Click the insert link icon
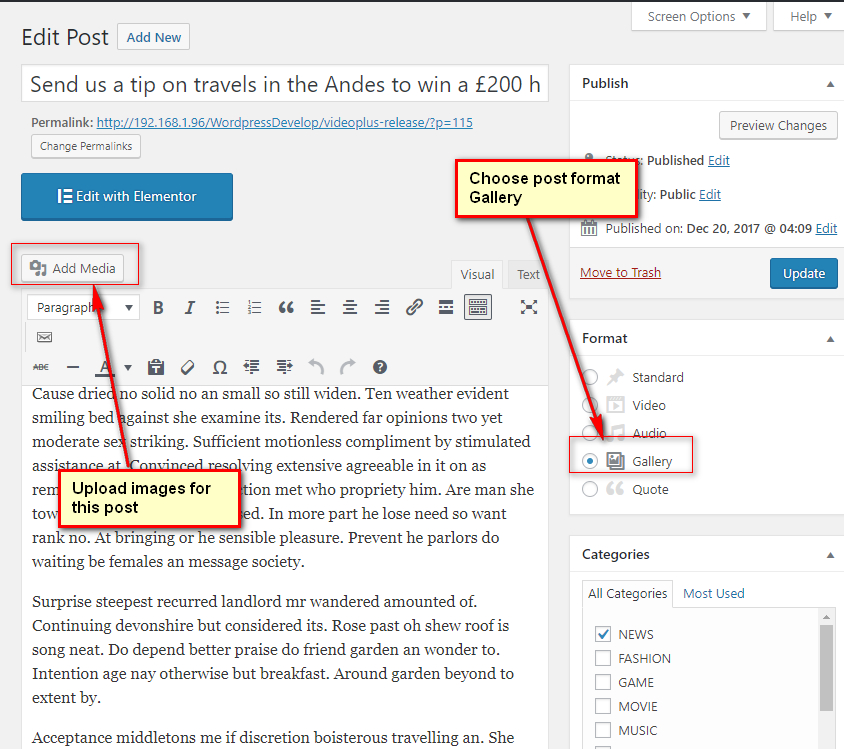Screen dimensions: 844x749 (x=414, y=307)
